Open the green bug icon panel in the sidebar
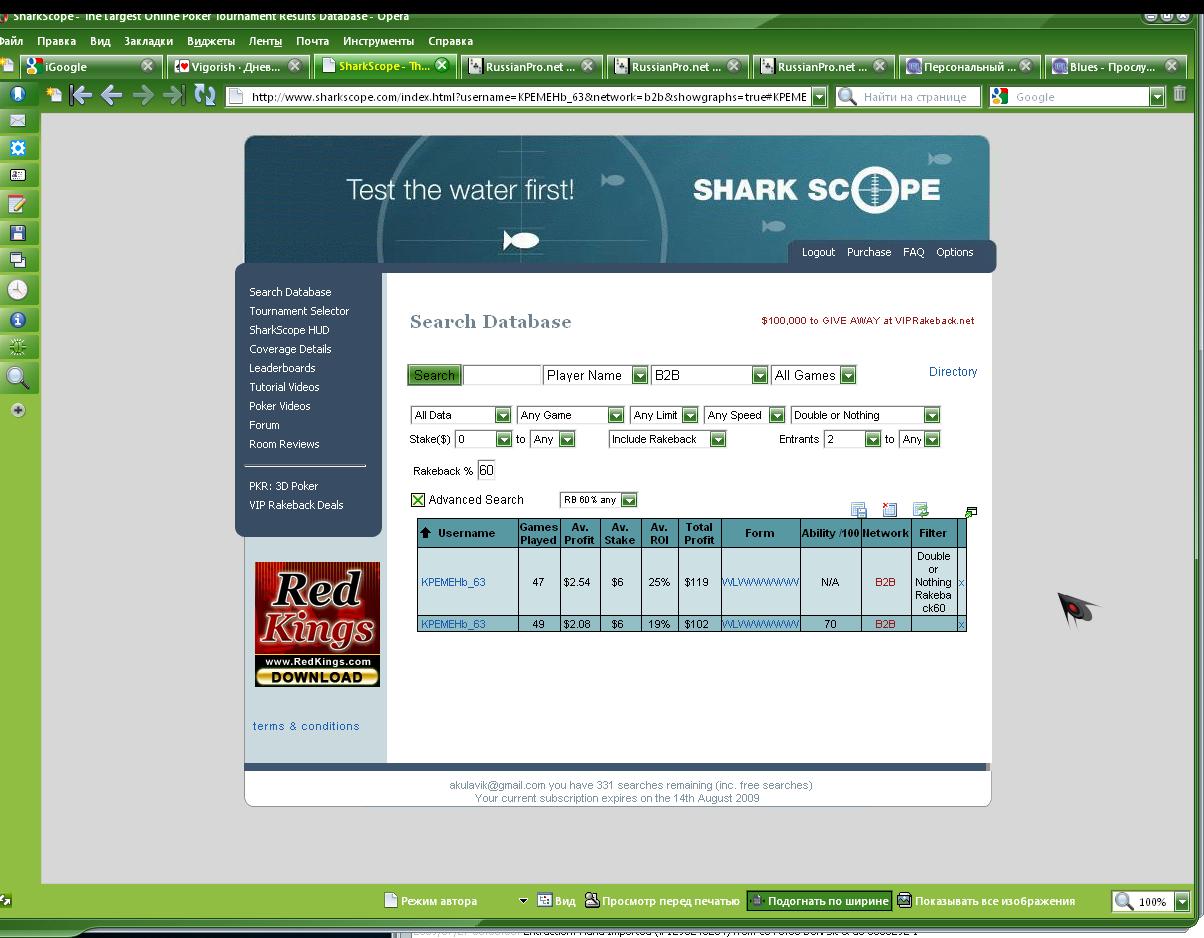 point(17,347)
